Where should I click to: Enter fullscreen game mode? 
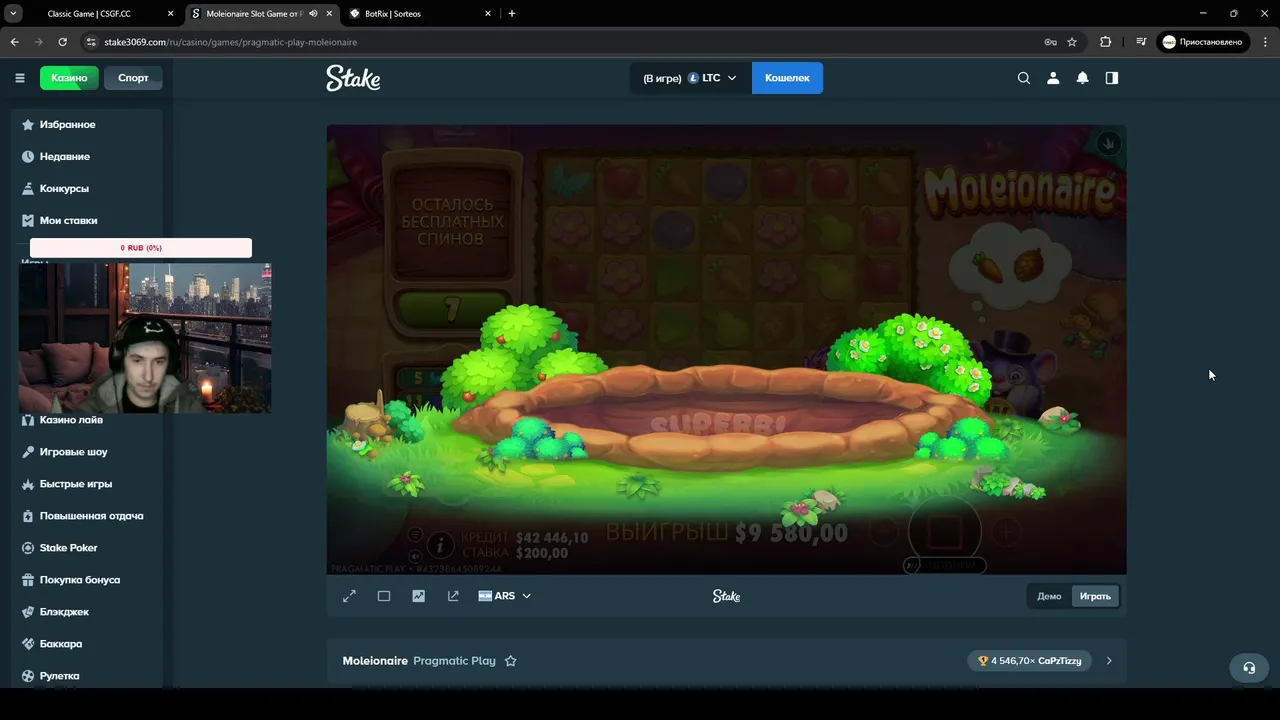[349, 596]
